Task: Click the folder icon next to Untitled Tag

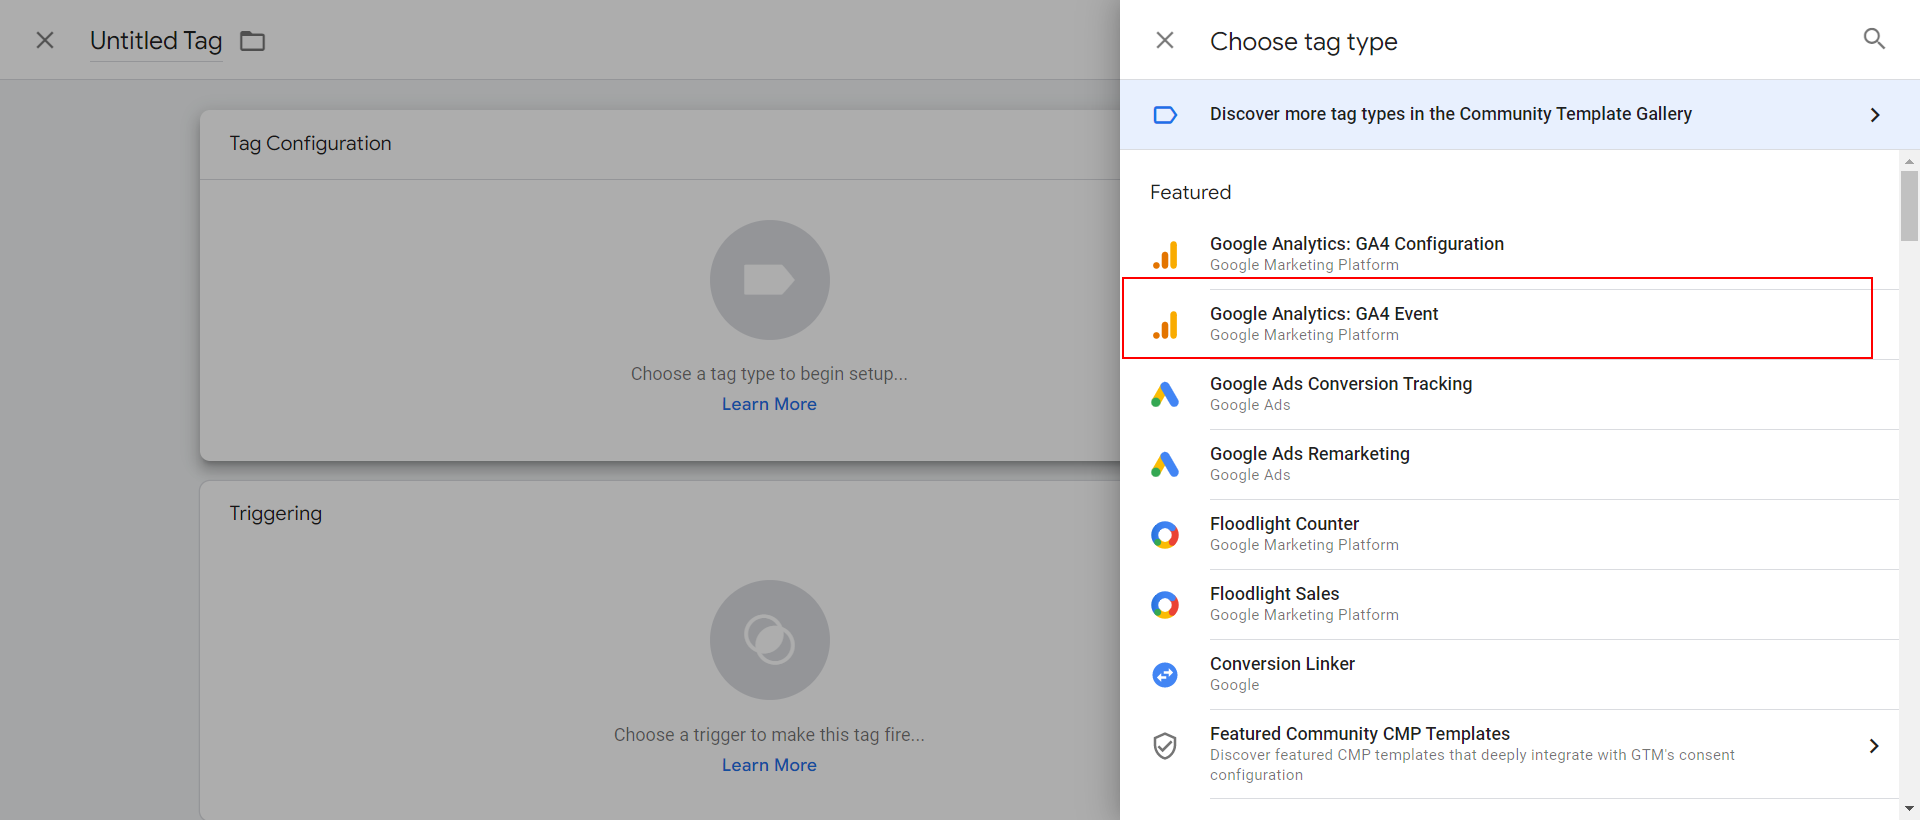Action: click(x=253, y=41)
